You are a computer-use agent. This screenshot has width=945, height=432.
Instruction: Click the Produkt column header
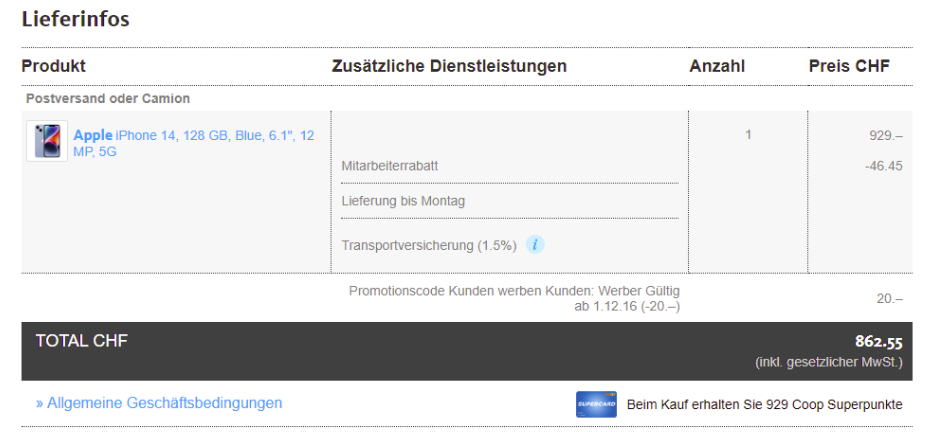[53, 66]
